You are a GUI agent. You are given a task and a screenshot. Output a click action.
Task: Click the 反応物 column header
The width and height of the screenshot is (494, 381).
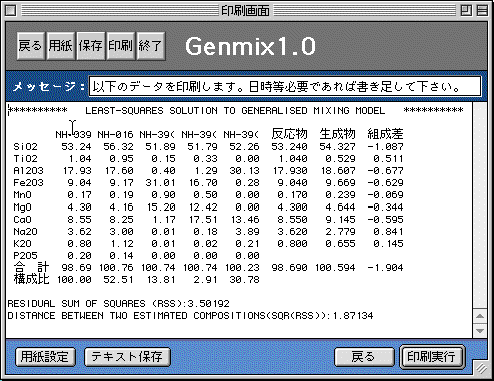289,134
